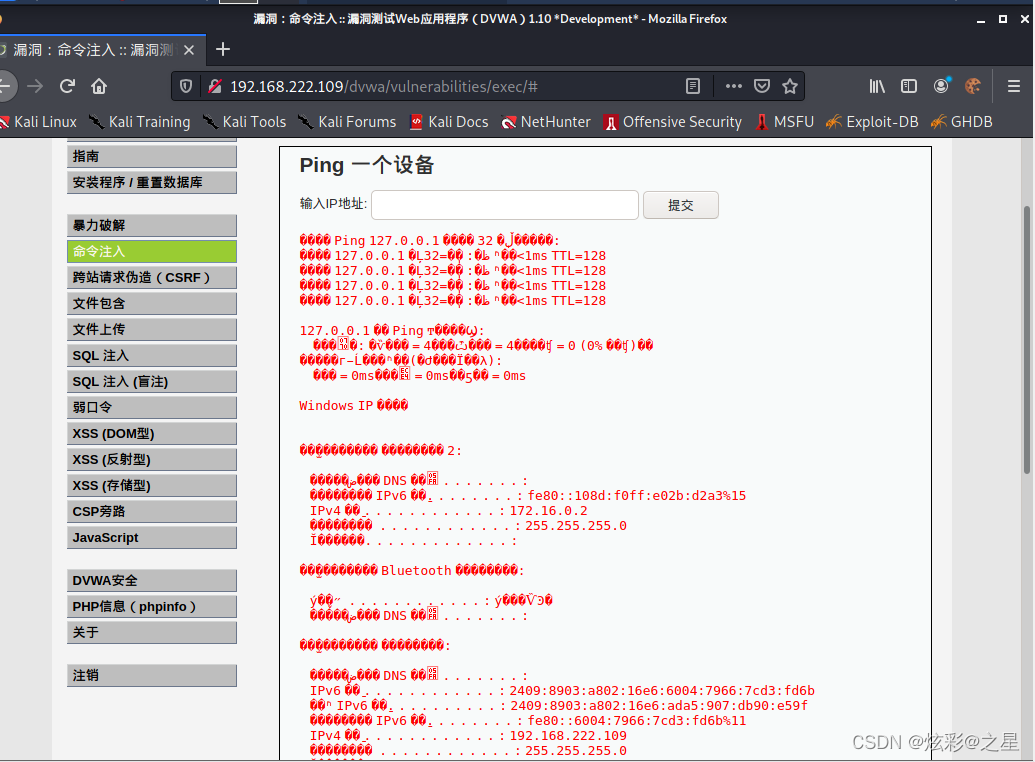Open MSFU bookmark
Screen dimensions: 1035x762
coord(785,122)
